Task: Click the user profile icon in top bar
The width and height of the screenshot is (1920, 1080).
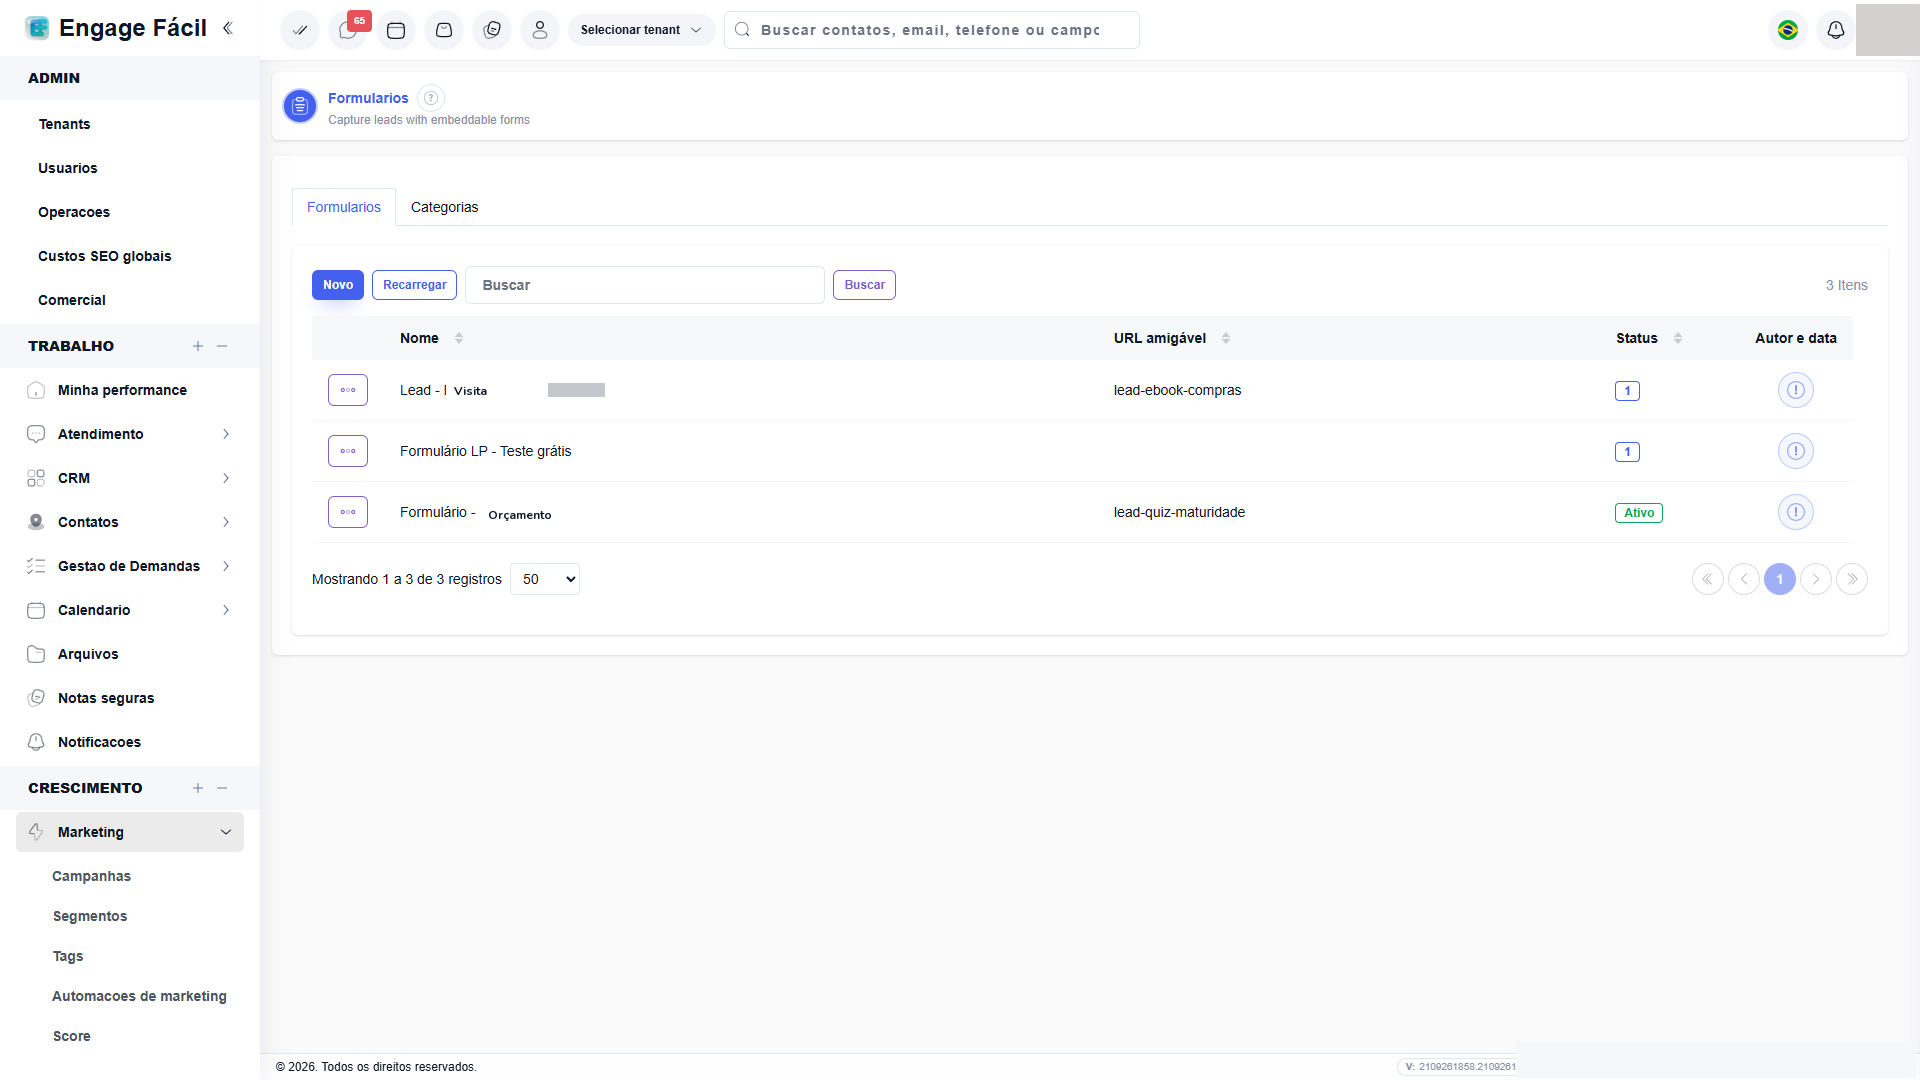Action: (x=540, y=30)
